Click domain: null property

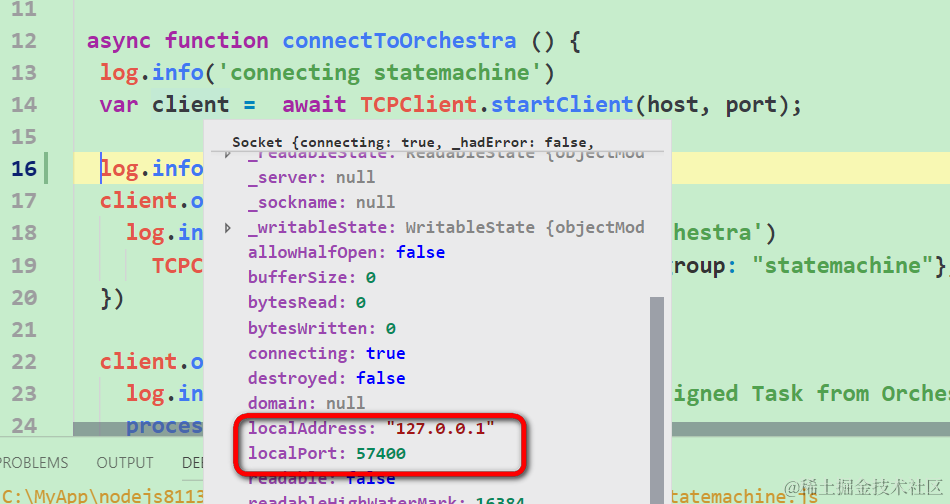pyautogui.click(x=307, y=403)
